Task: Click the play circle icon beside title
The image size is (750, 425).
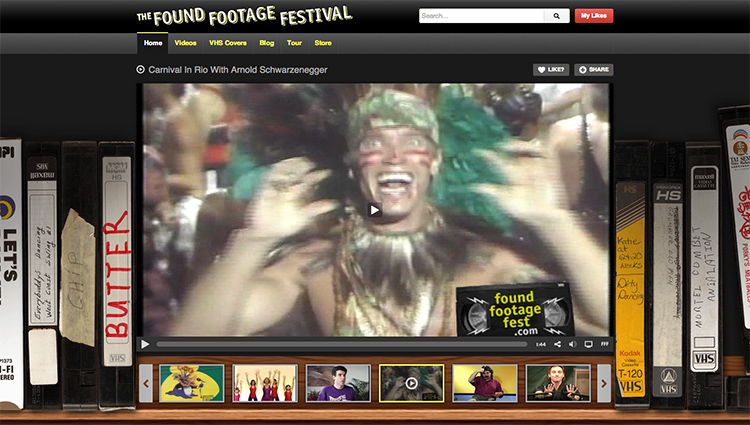Action: (140, 69)
